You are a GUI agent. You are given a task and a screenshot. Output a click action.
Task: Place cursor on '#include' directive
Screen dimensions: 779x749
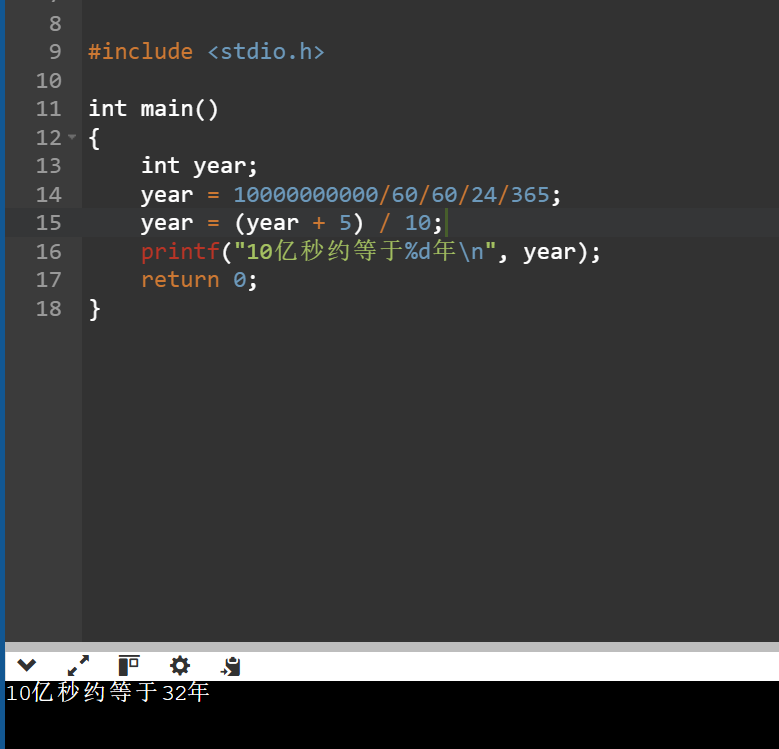coord(141,52)
